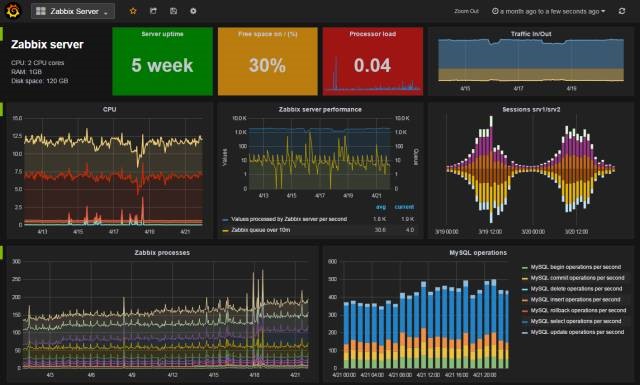Viewport: 640px width, 385px height.
Task: Click the clock icon in time picker
Action: (x=495, y=11)
